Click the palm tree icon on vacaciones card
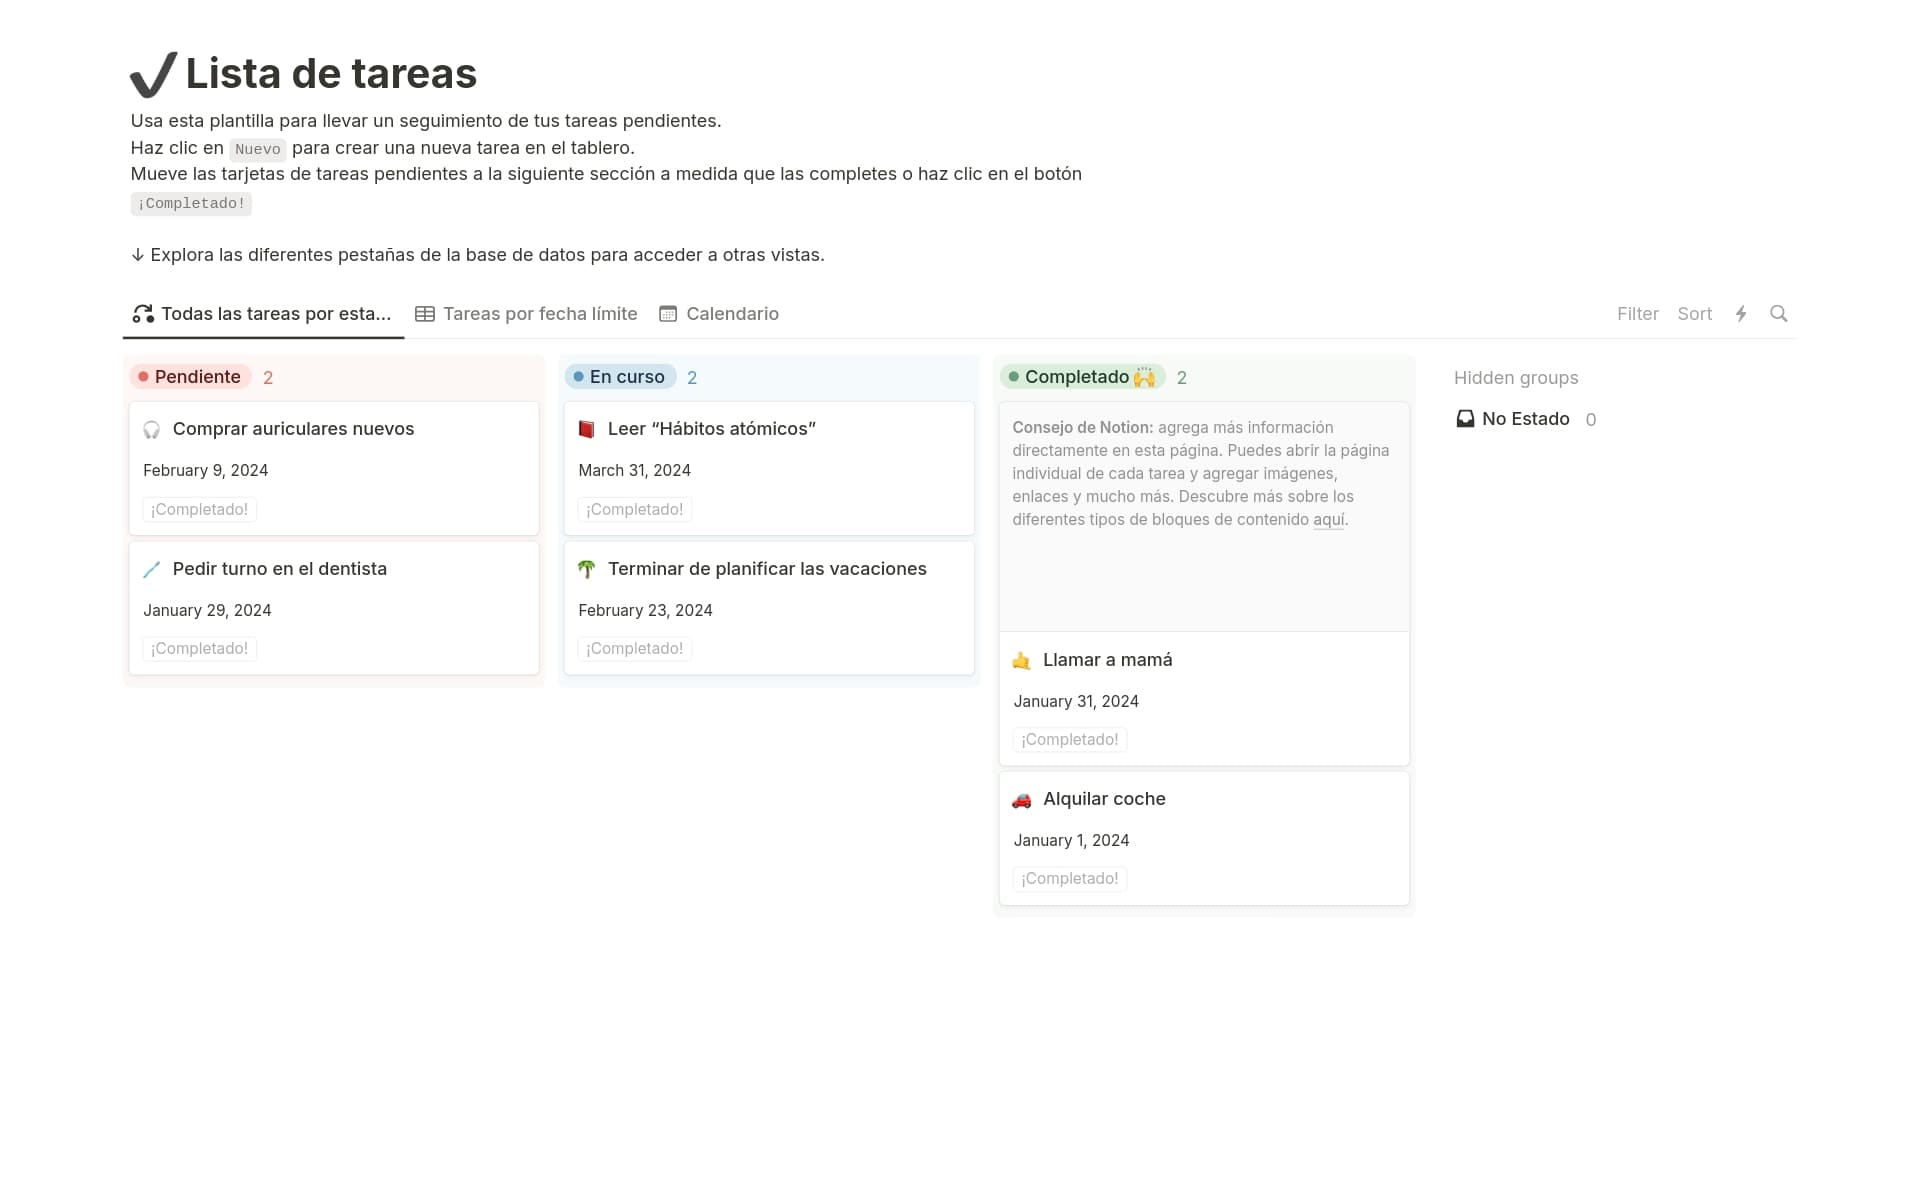The image size is (1920, 1199). (587, 569)
